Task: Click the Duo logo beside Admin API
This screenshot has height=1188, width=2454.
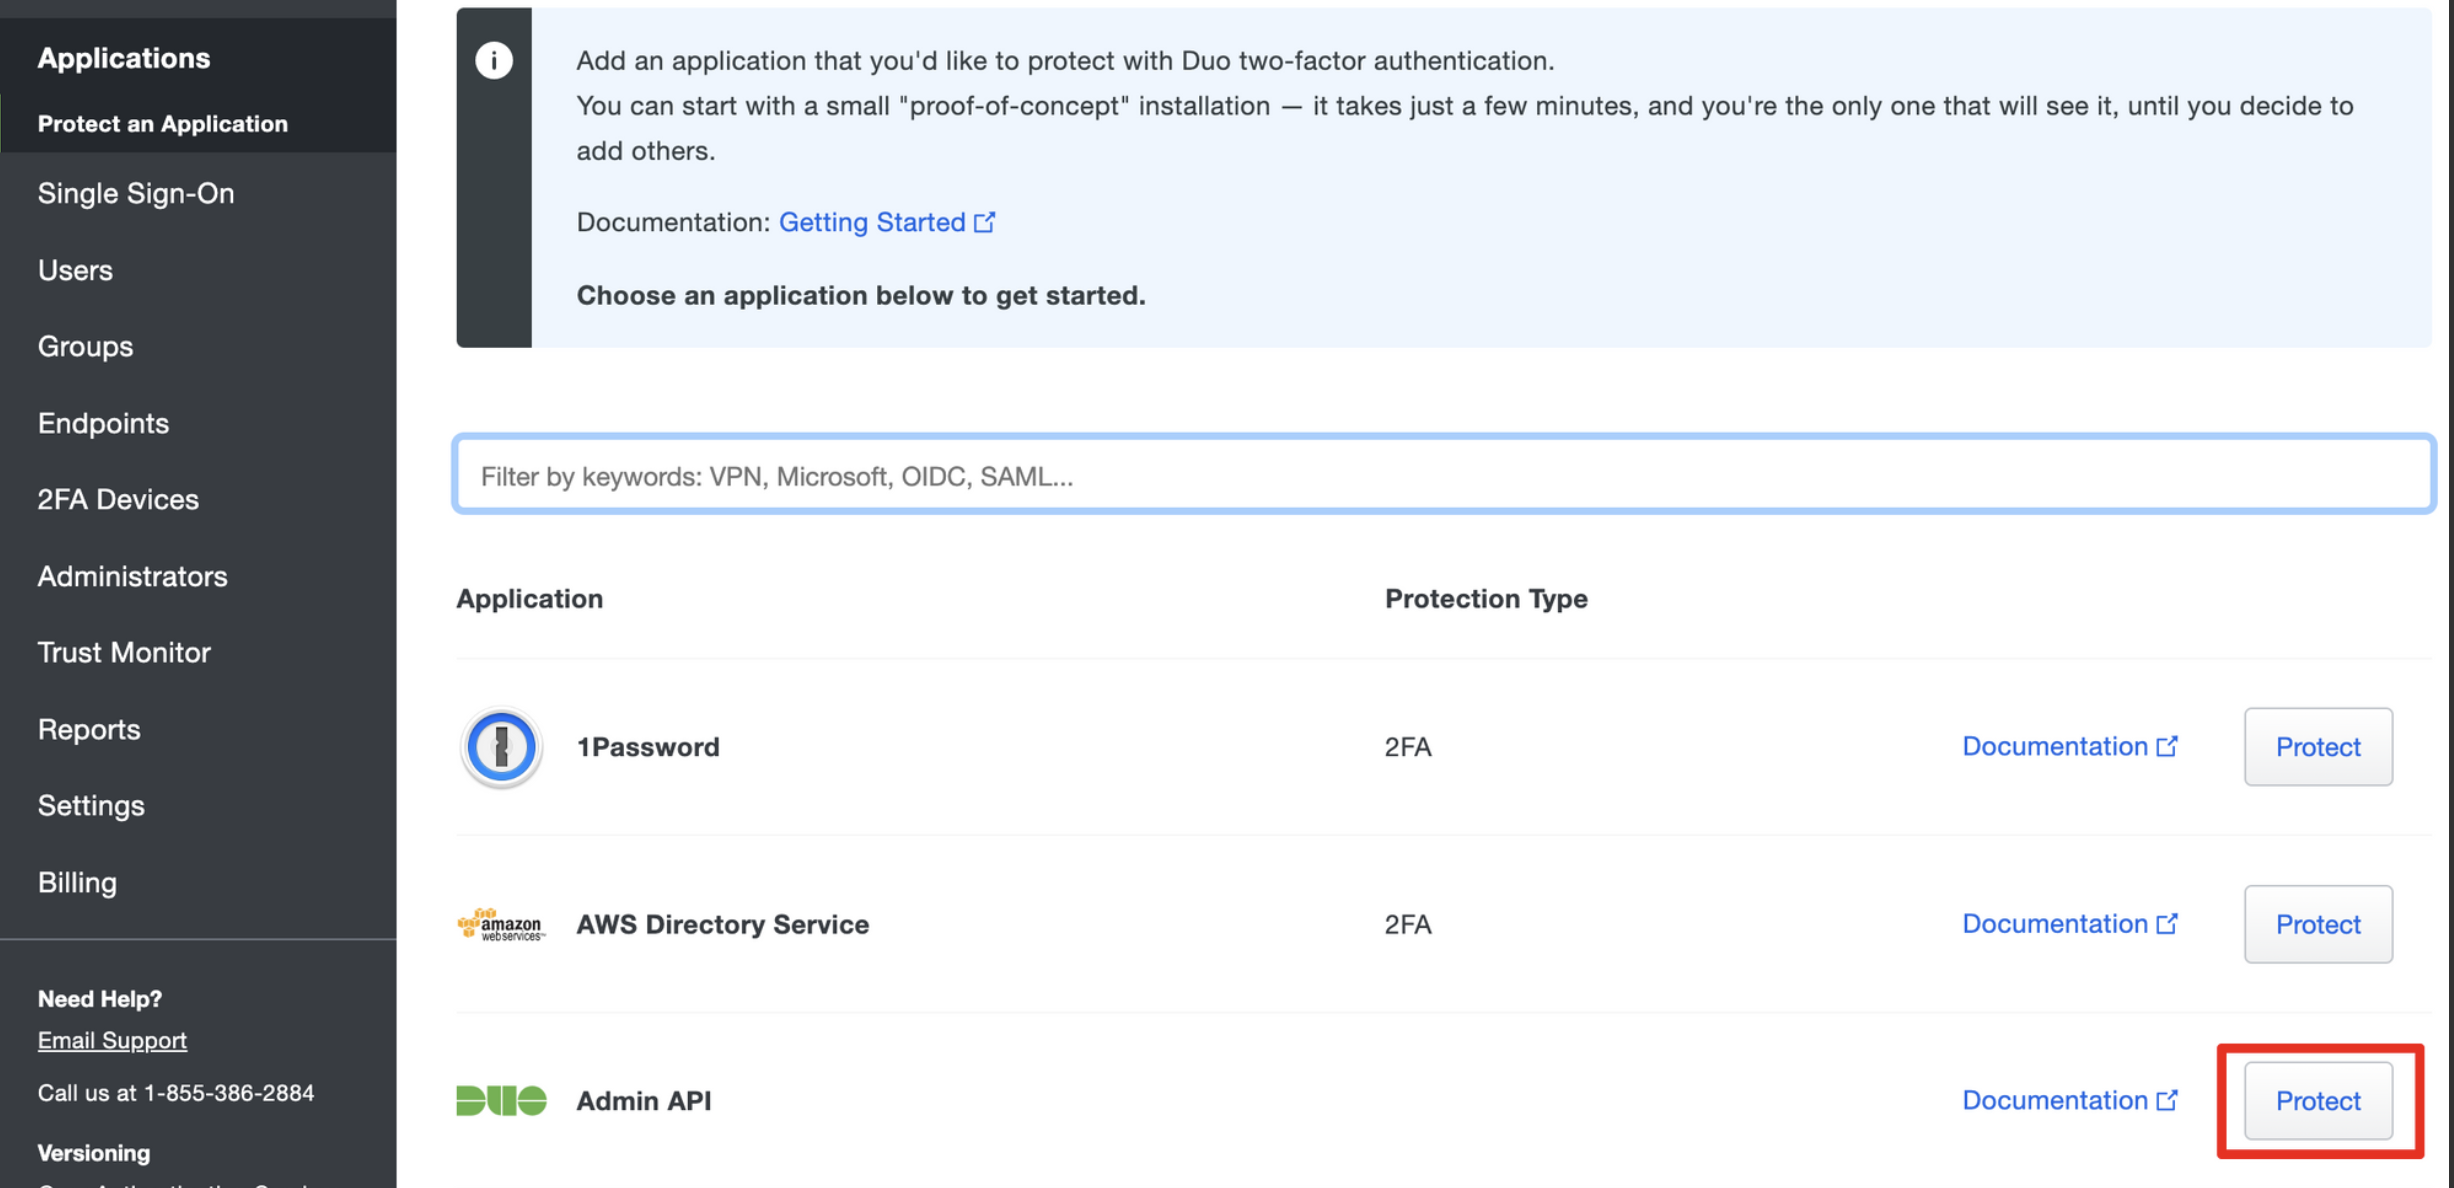Action: point(501,1100)
